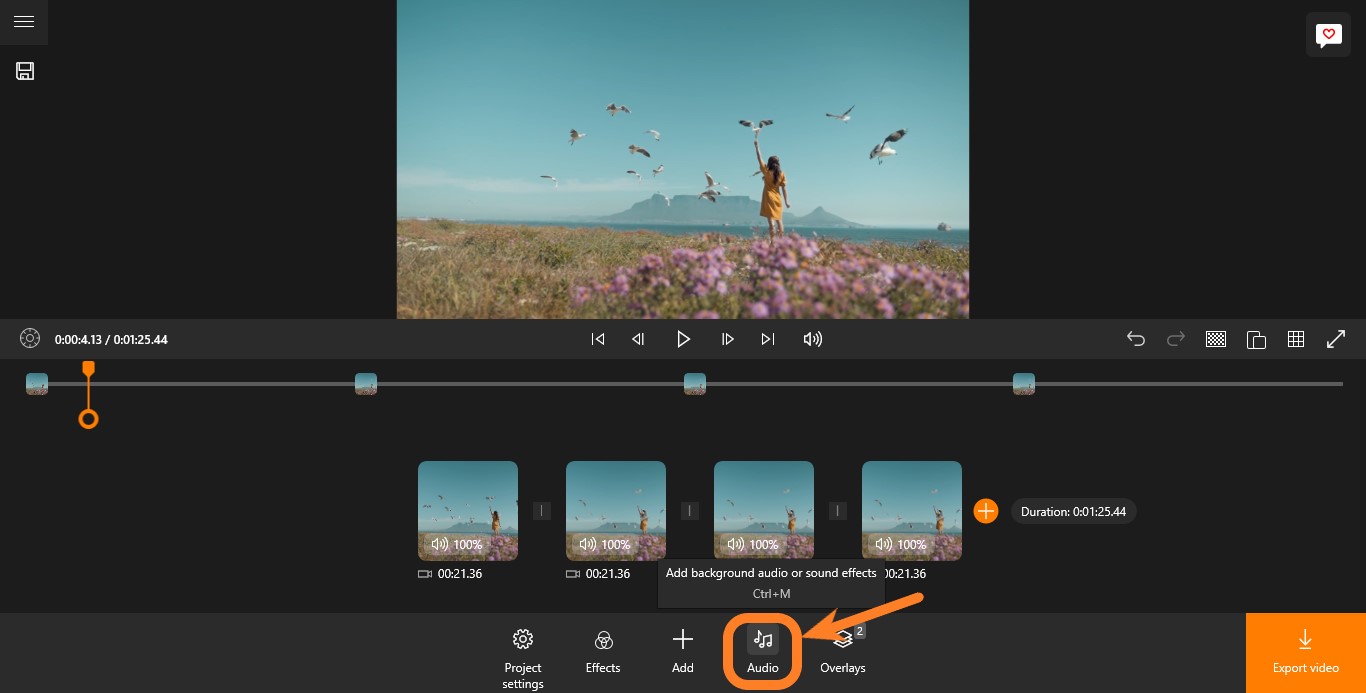The width and height of the screenshot is (1366, 693).
Task: Enter fullscreen preview mode
Action: pyautogui.click(x=1336, y=339)
